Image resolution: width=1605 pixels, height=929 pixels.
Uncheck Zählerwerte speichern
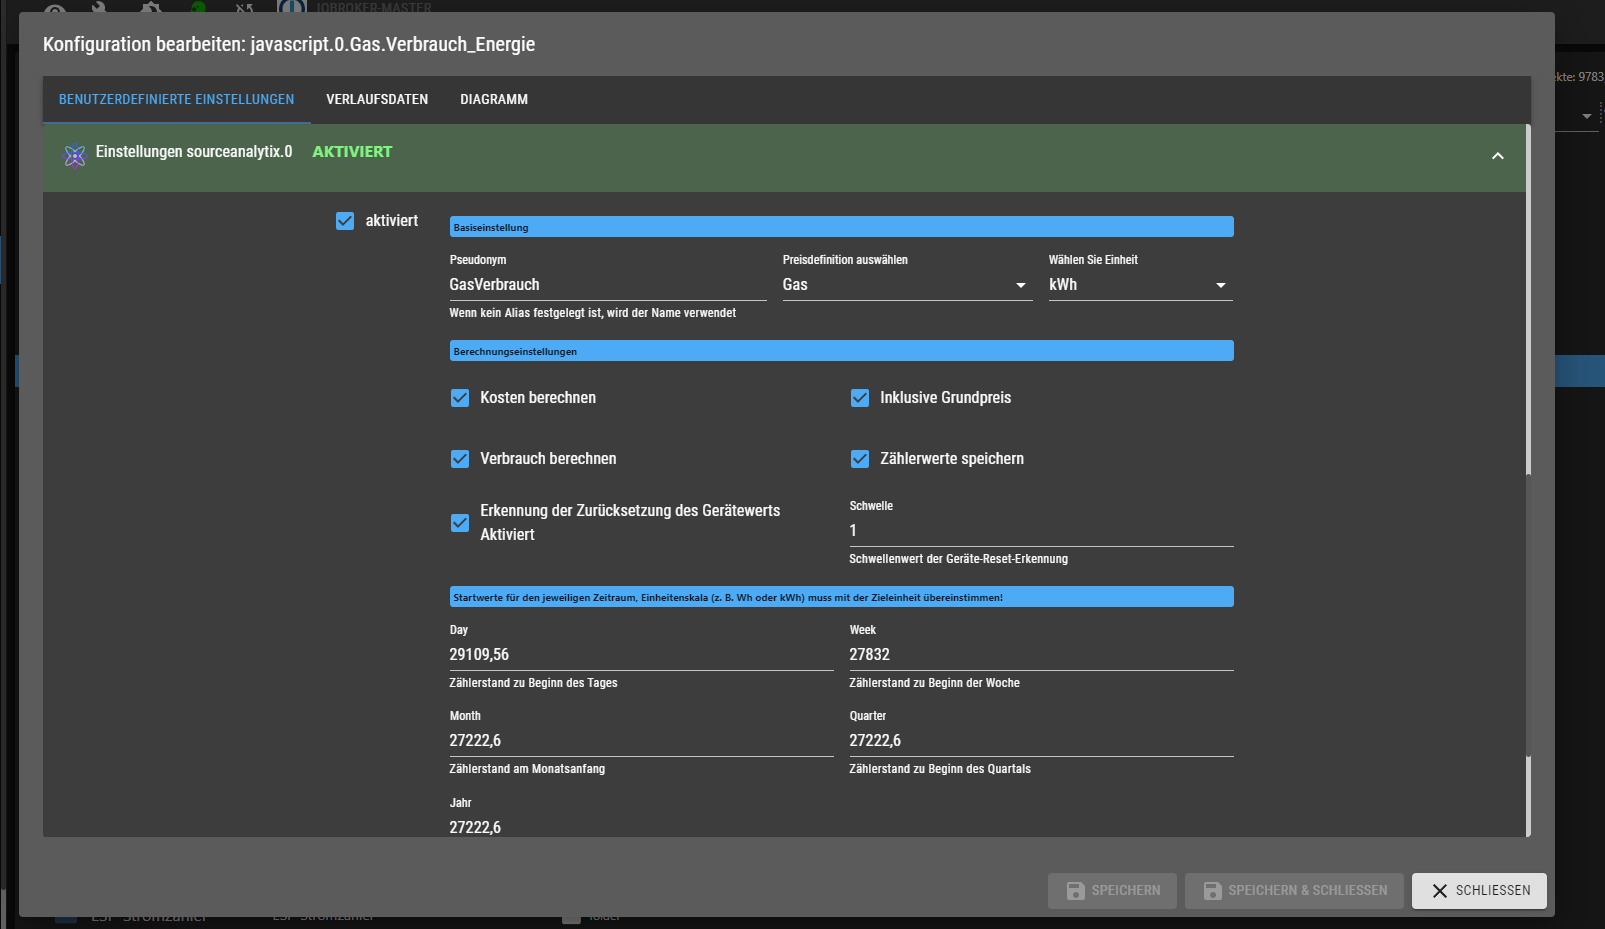point(860,459)
